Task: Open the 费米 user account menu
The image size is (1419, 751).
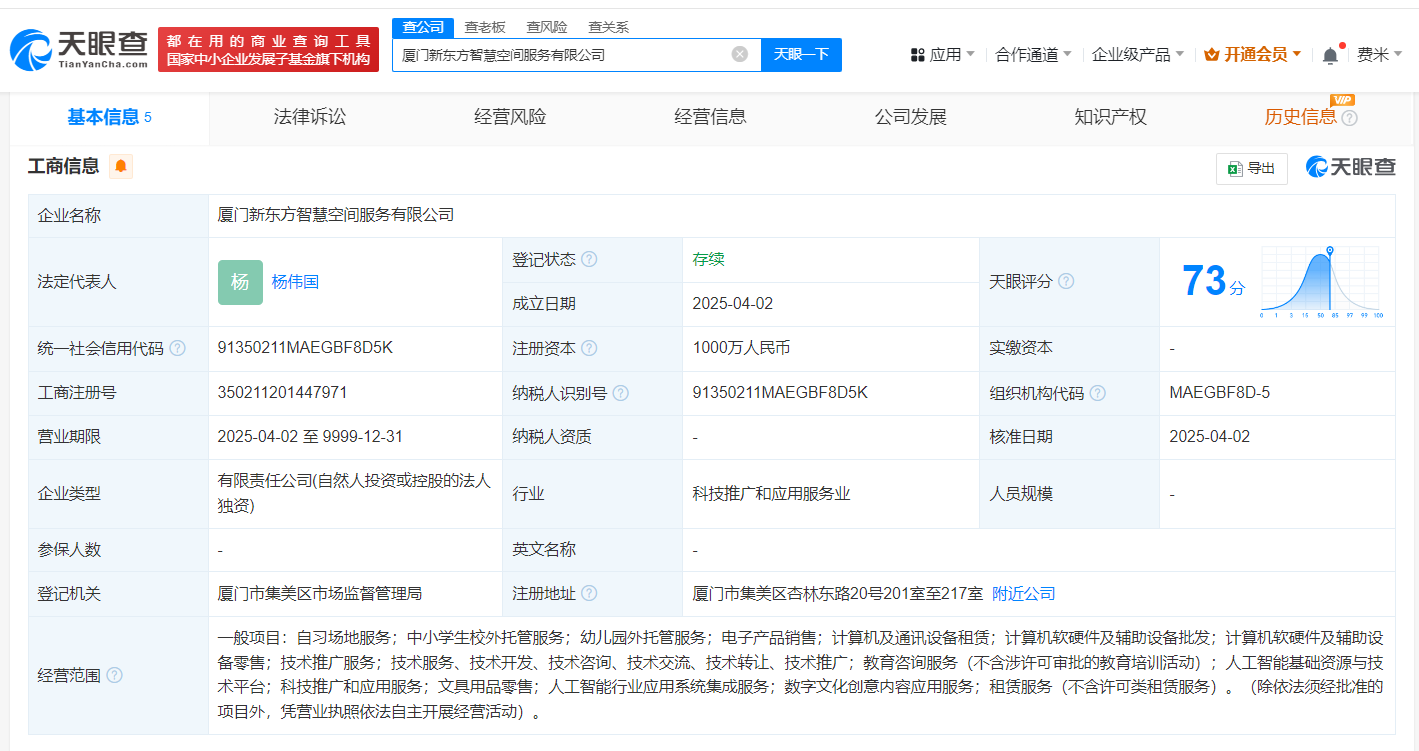Action: pyautogui.click(x=1379, y=54)
